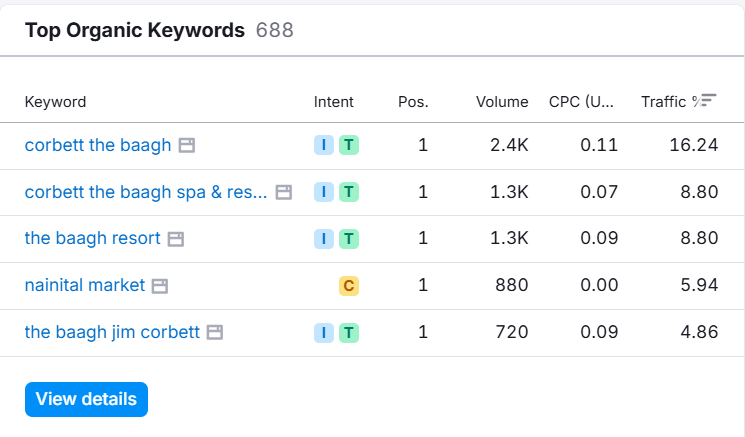The image size is (745, 437).
Task: Click the Intent column header
Action: pos(333,102)
